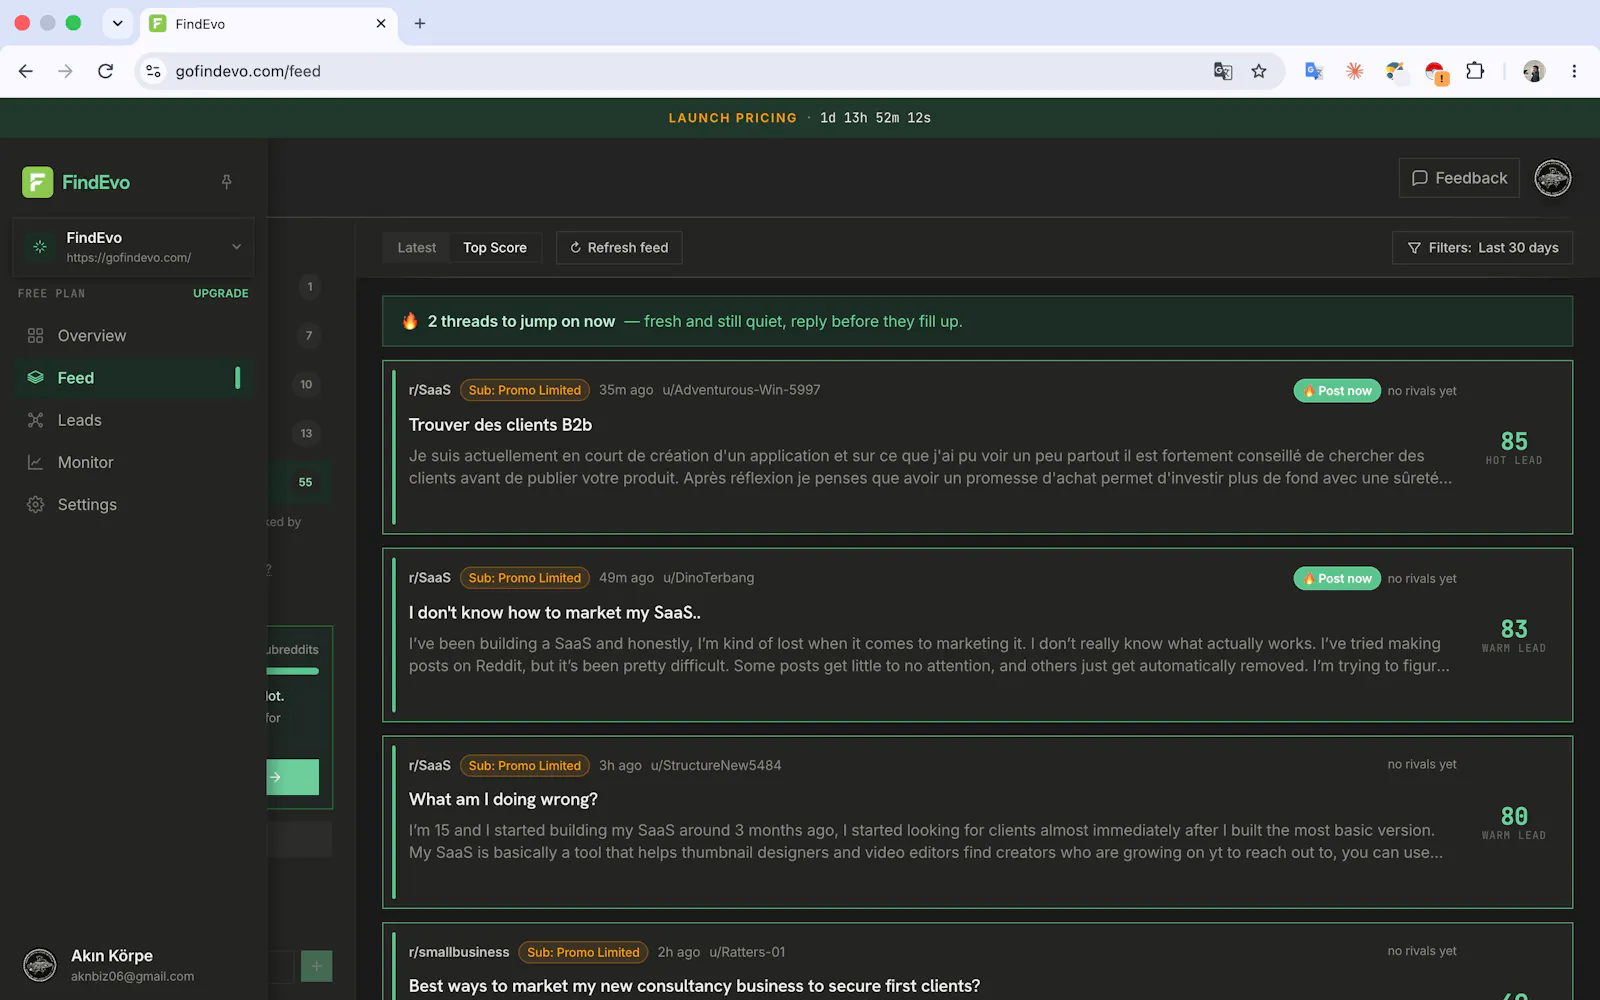Click the Feed layers icon
Viewport: 1600px width, 1000px height.
point(36,378)
